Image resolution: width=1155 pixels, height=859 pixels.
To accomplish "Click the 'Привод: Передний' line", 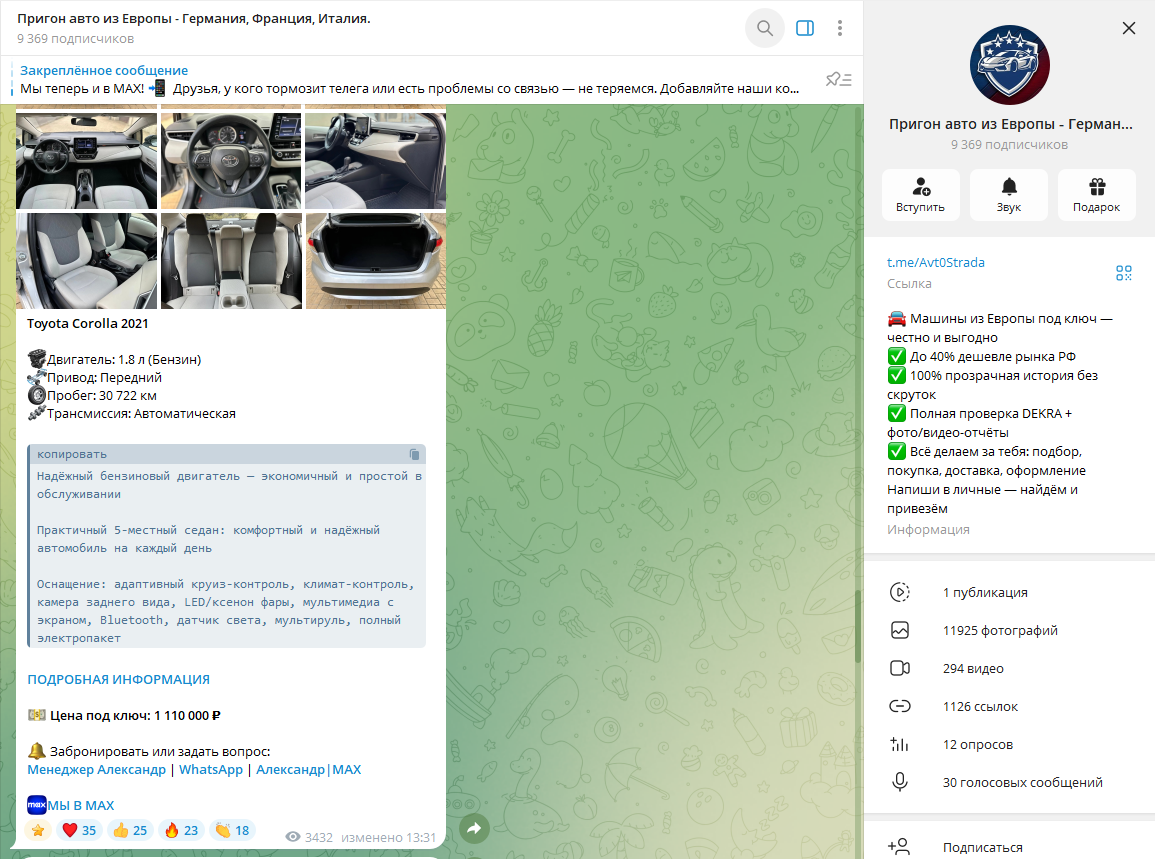I will [x=105, y=378].
